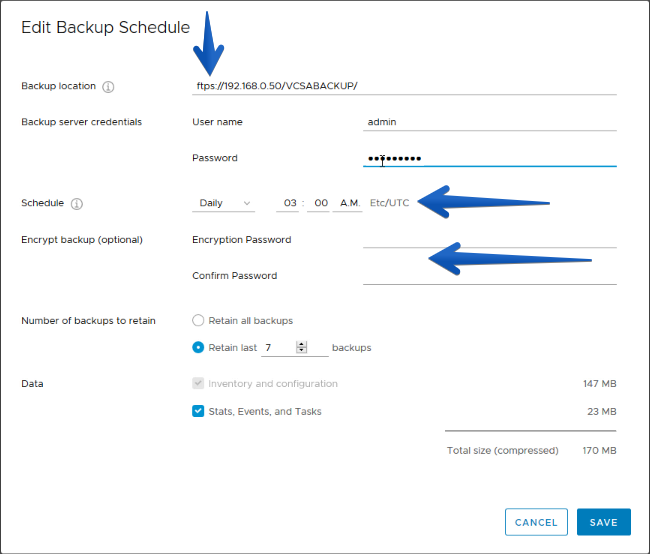Click the Encryption Password field
This screenshot has height=554, width=650.
coord(490,239)
